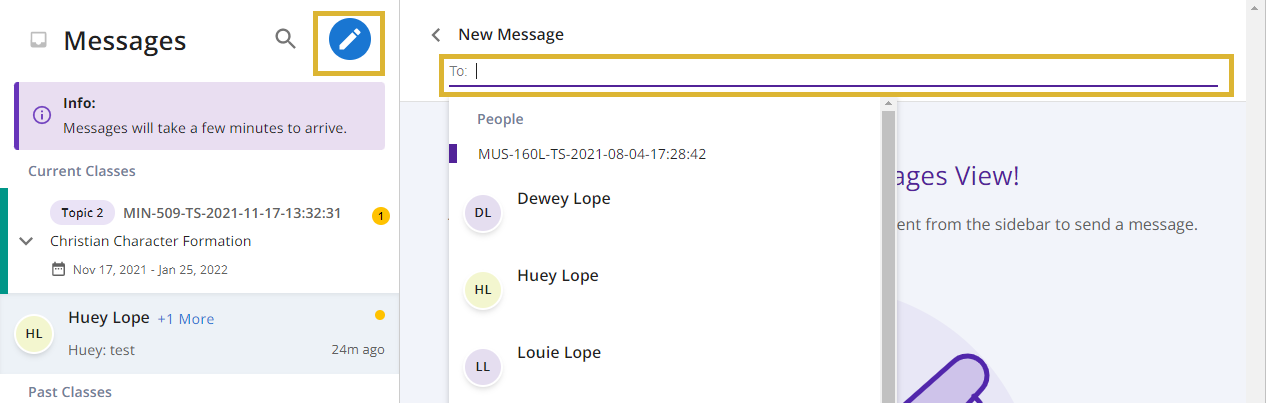Go back using arrow next to New Message
The height and width of the screenshot is (403, 1266).
point(436,35)
